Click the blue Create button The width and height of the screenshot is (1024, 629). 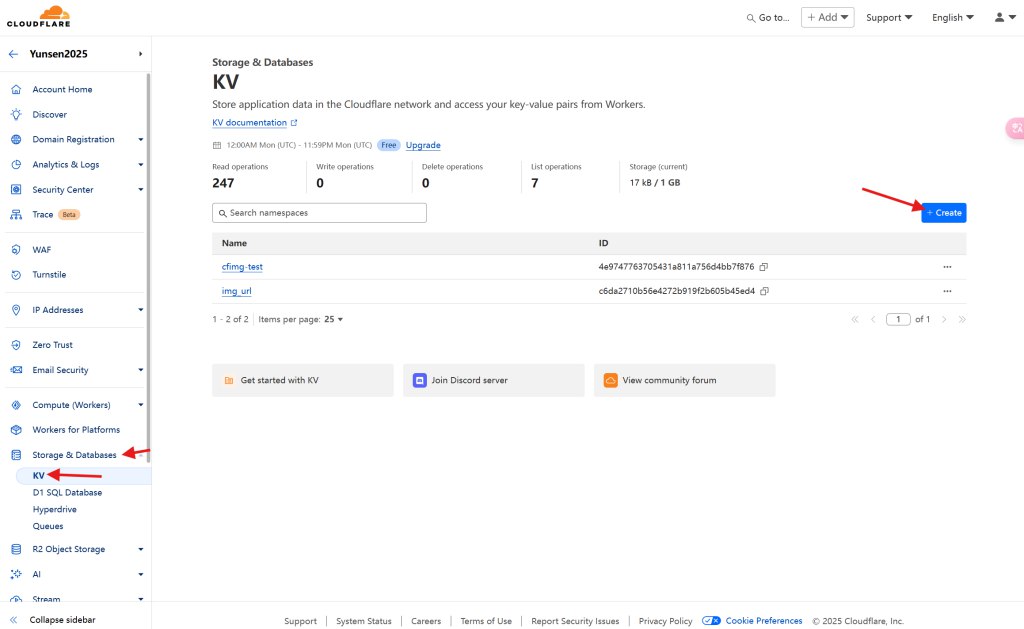pyautogui.click(x=943, y=212)
